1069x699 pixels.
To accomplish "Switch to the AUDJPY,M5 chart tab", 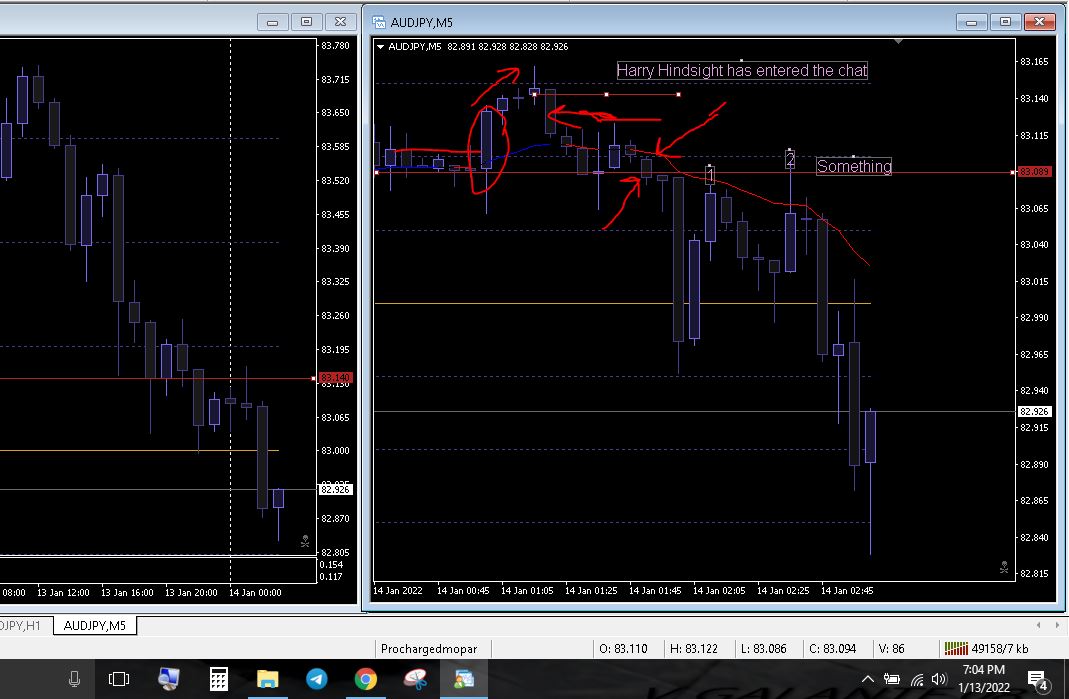I will (95, 625).
